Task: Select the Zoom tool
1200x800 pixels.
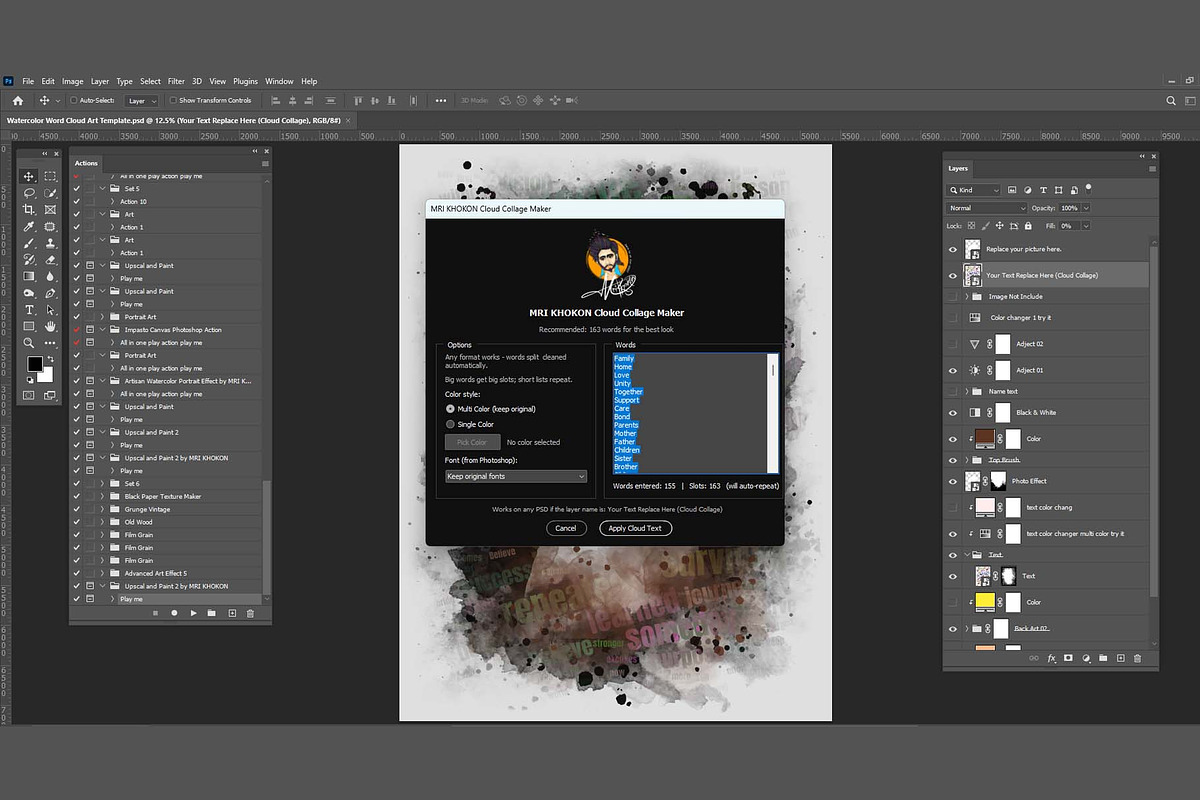Action: 30,343
